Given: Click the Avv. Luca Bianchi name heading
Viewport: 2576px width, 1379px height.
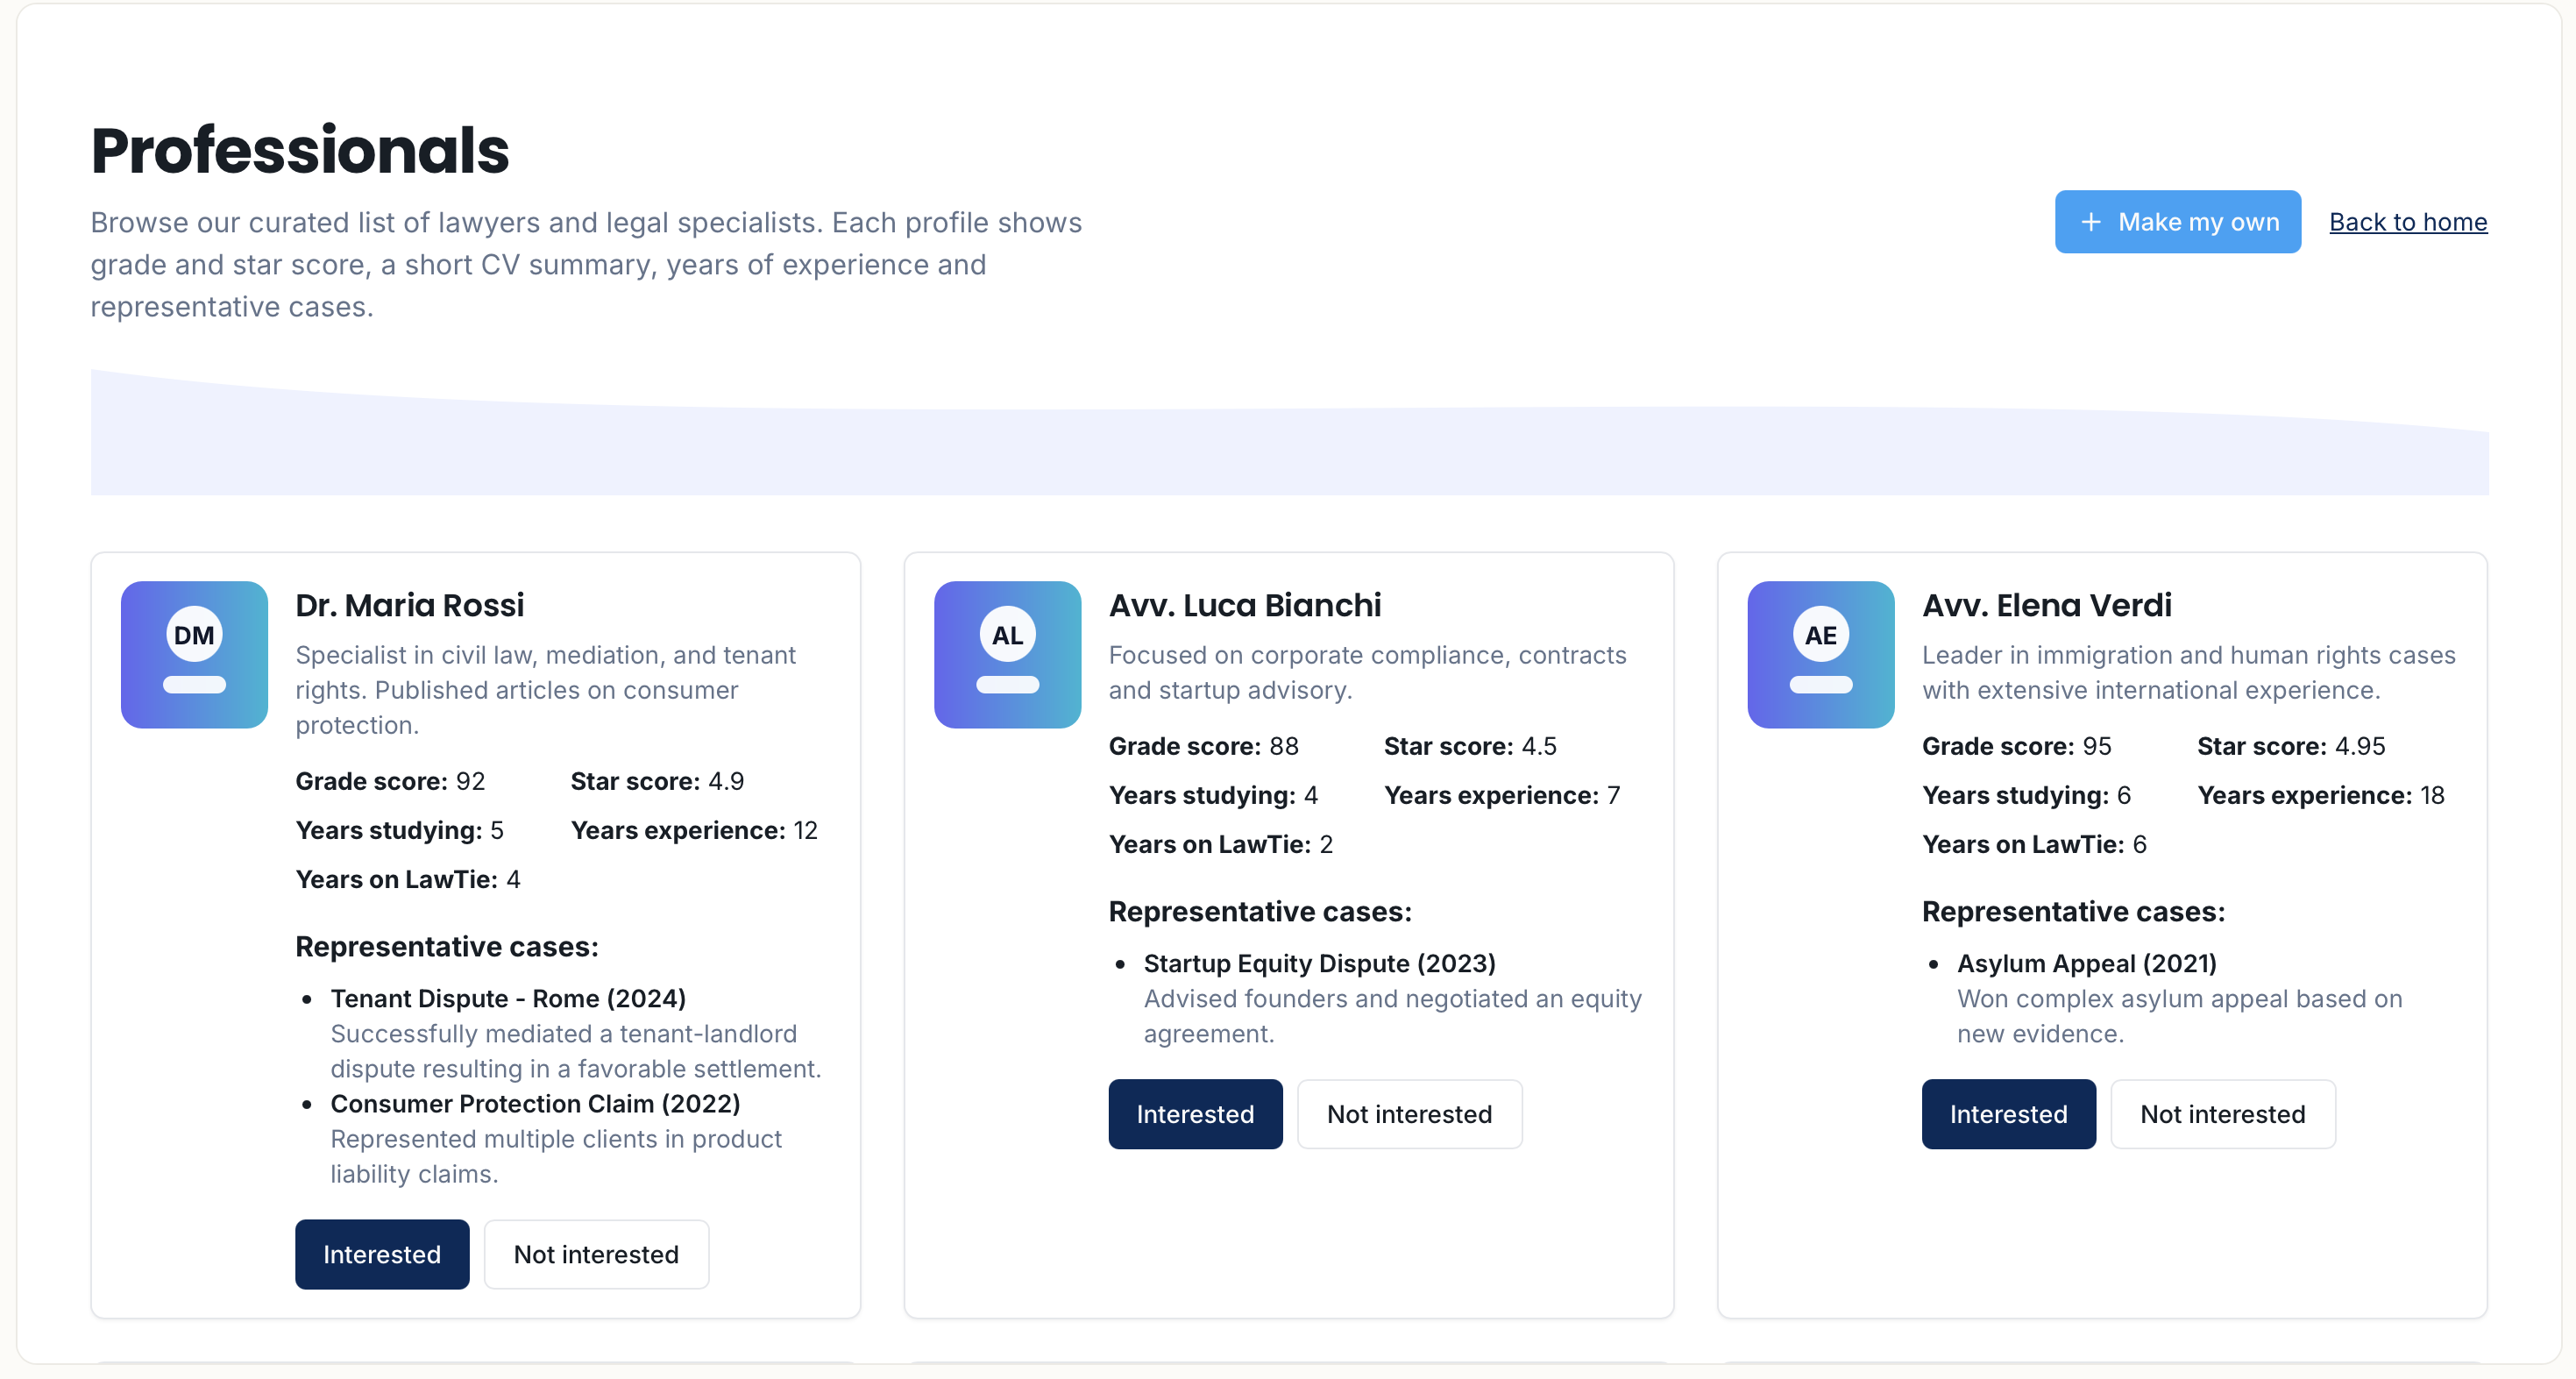Looking at the screenshot, I should pyautogui.click(x=1244, y=605).
